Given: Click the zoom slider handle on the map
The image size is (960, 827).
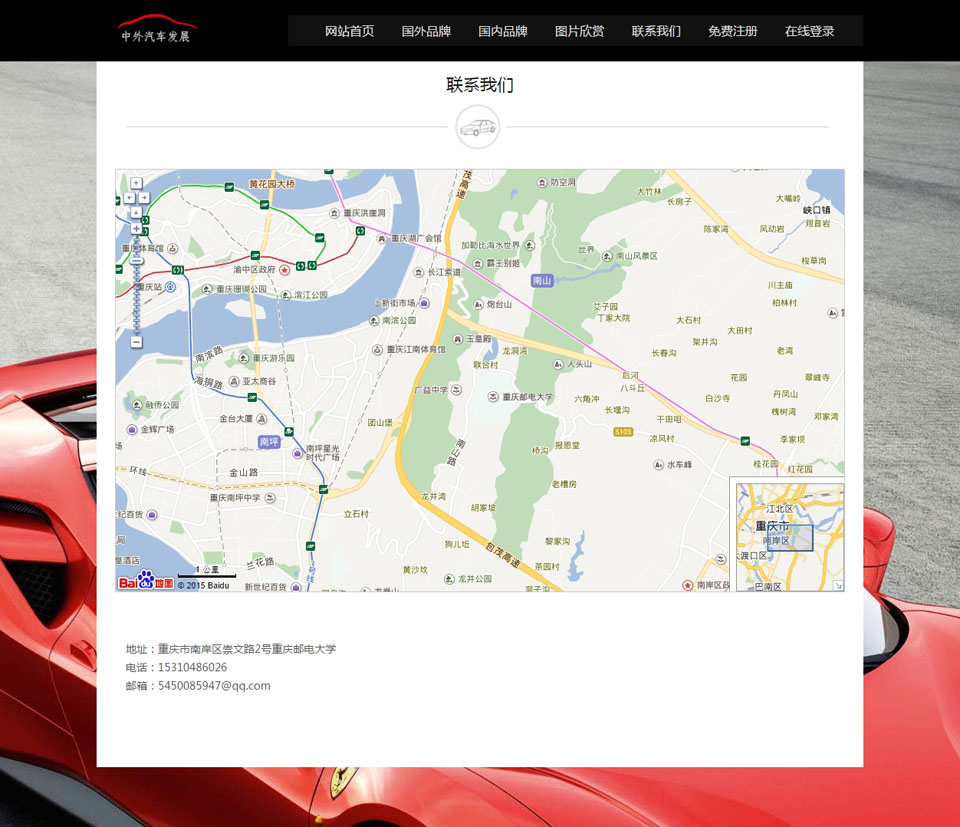Looking at the screenshot, I should [x=137, y=260].
